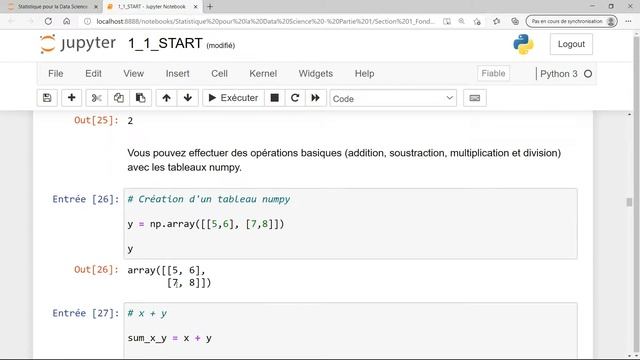
Task: Open a new browser tab
Action: pyautogui.click(x=210, y=7)
